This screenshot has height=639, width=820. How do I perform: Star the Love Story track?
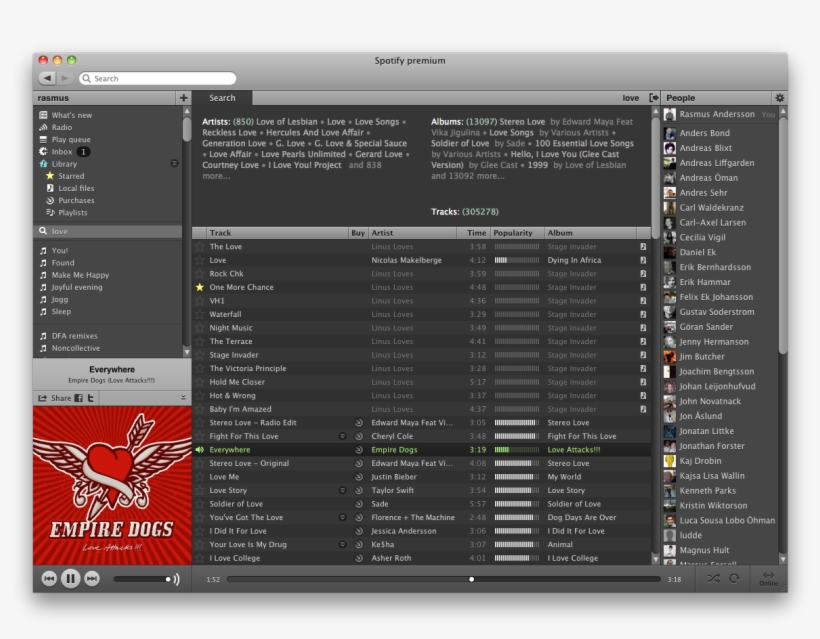click(x=199, y=490)
